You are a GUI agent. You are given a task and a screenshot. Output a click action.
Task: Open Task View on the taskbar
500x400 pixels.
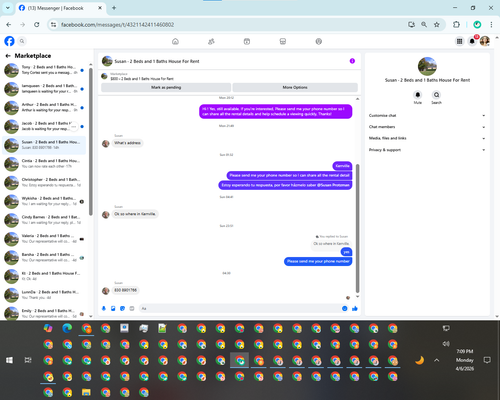28,360
